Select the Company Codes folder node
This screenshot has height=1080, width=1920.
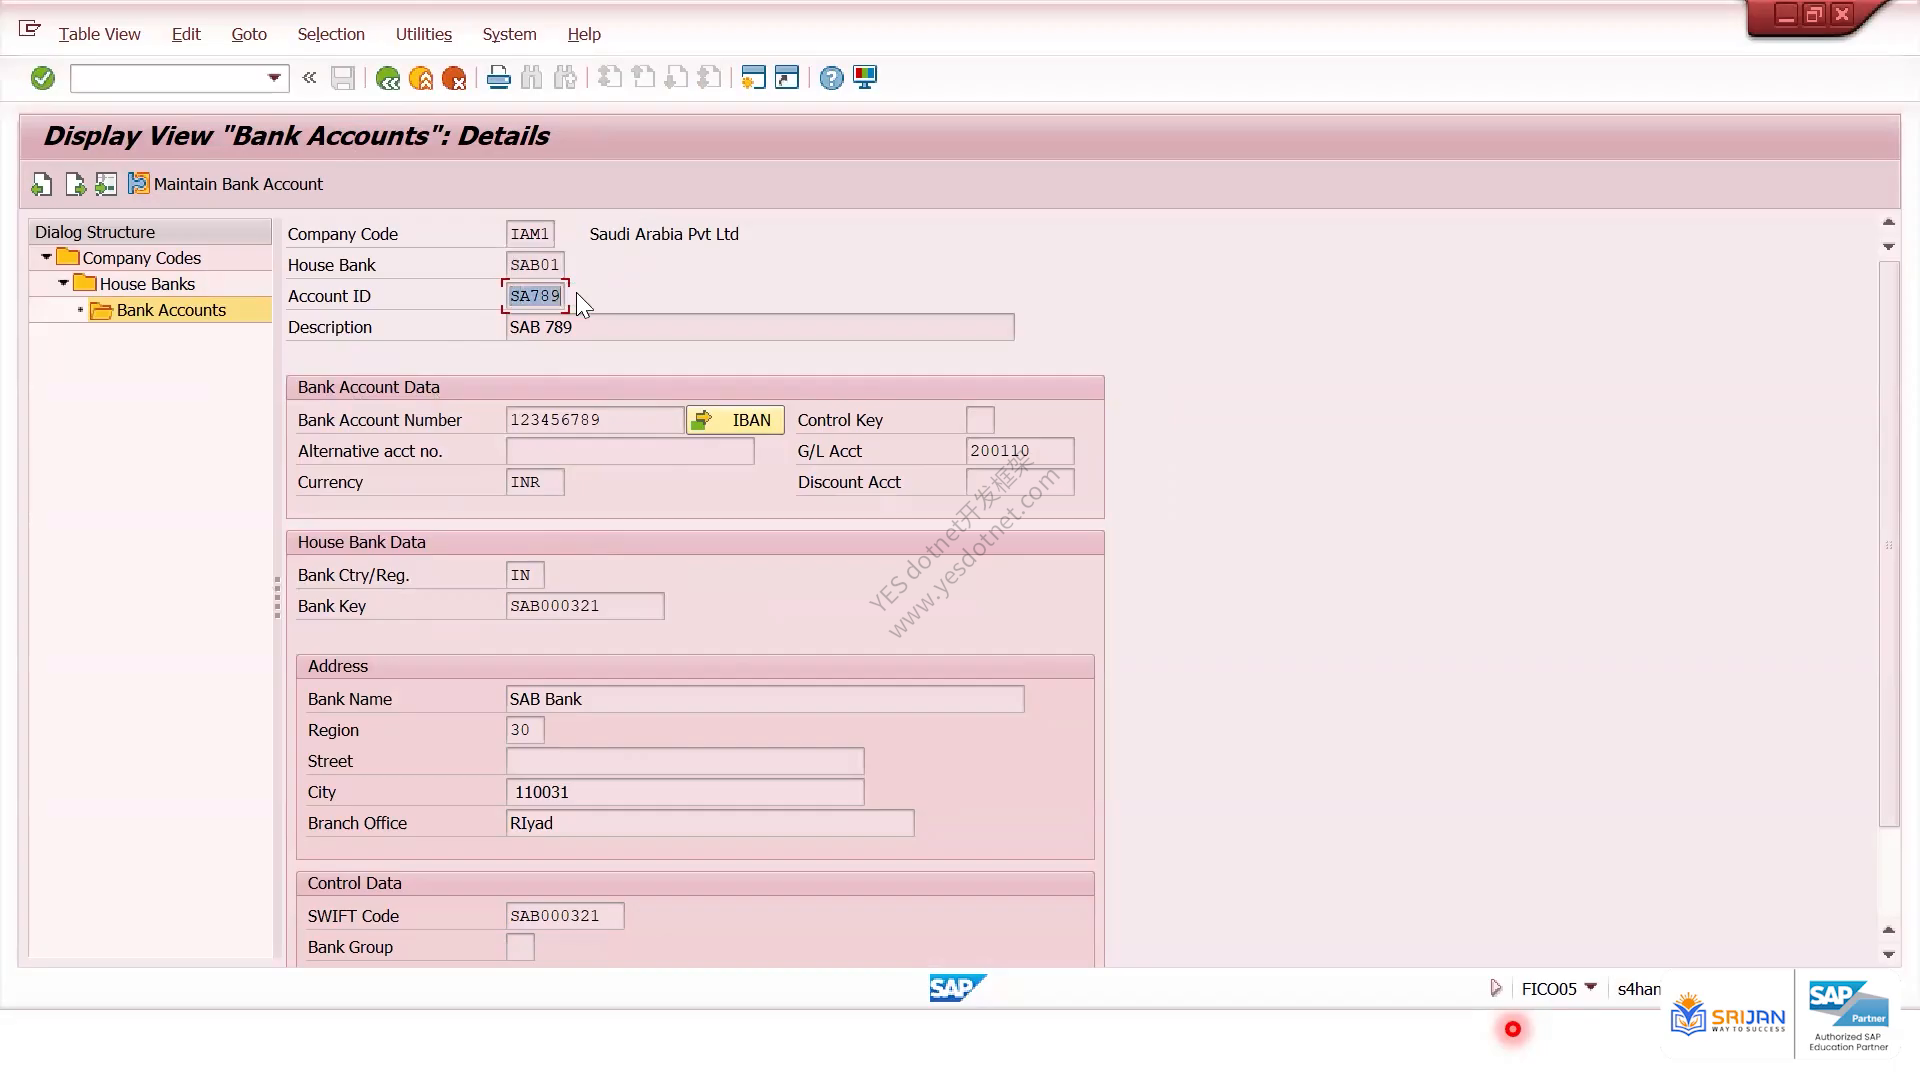pos(141,258)
